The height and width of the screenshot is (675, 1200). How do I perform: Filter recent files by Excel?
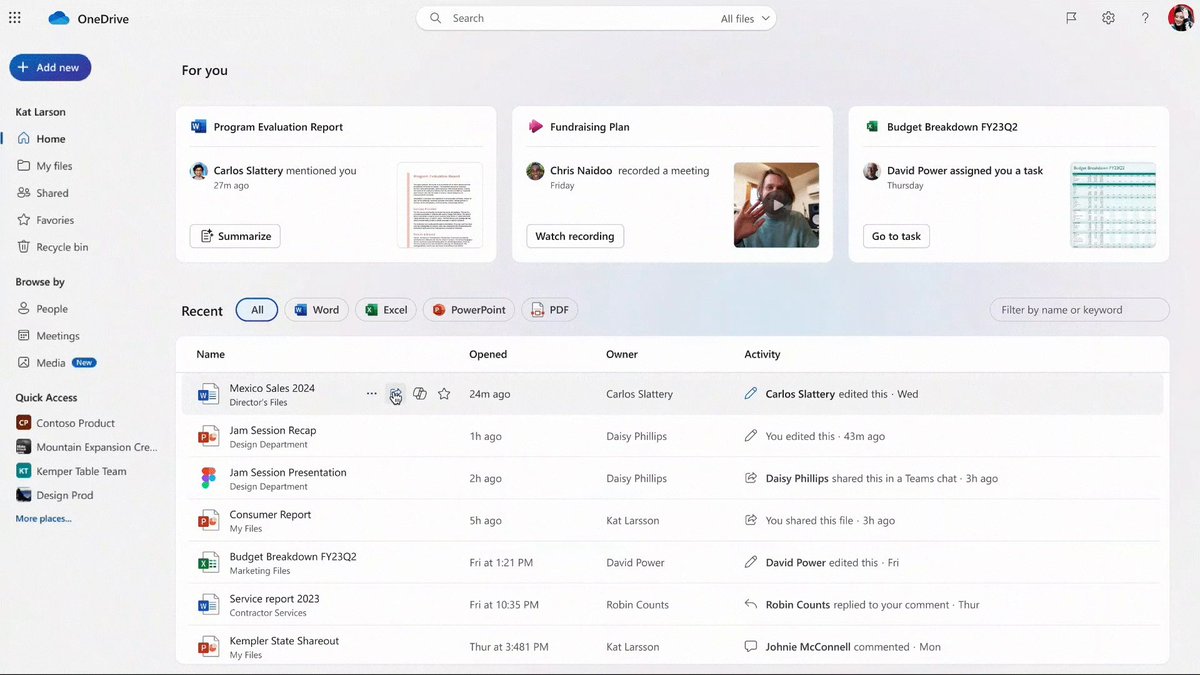coord(386,310)
